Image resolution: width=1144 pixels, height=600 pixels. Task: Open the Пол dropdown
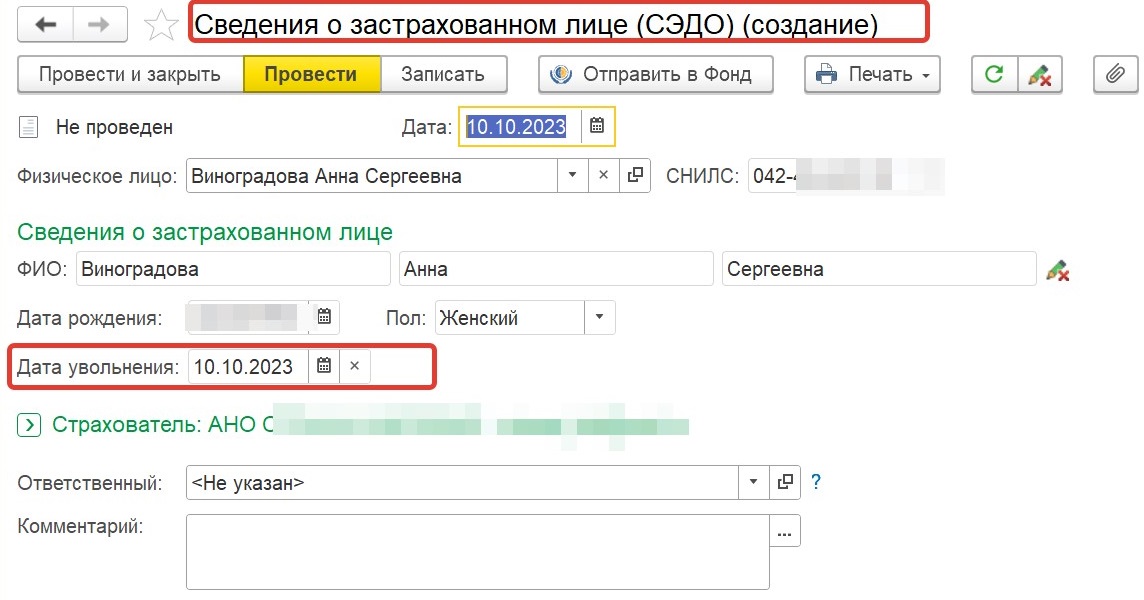(599, 318)
